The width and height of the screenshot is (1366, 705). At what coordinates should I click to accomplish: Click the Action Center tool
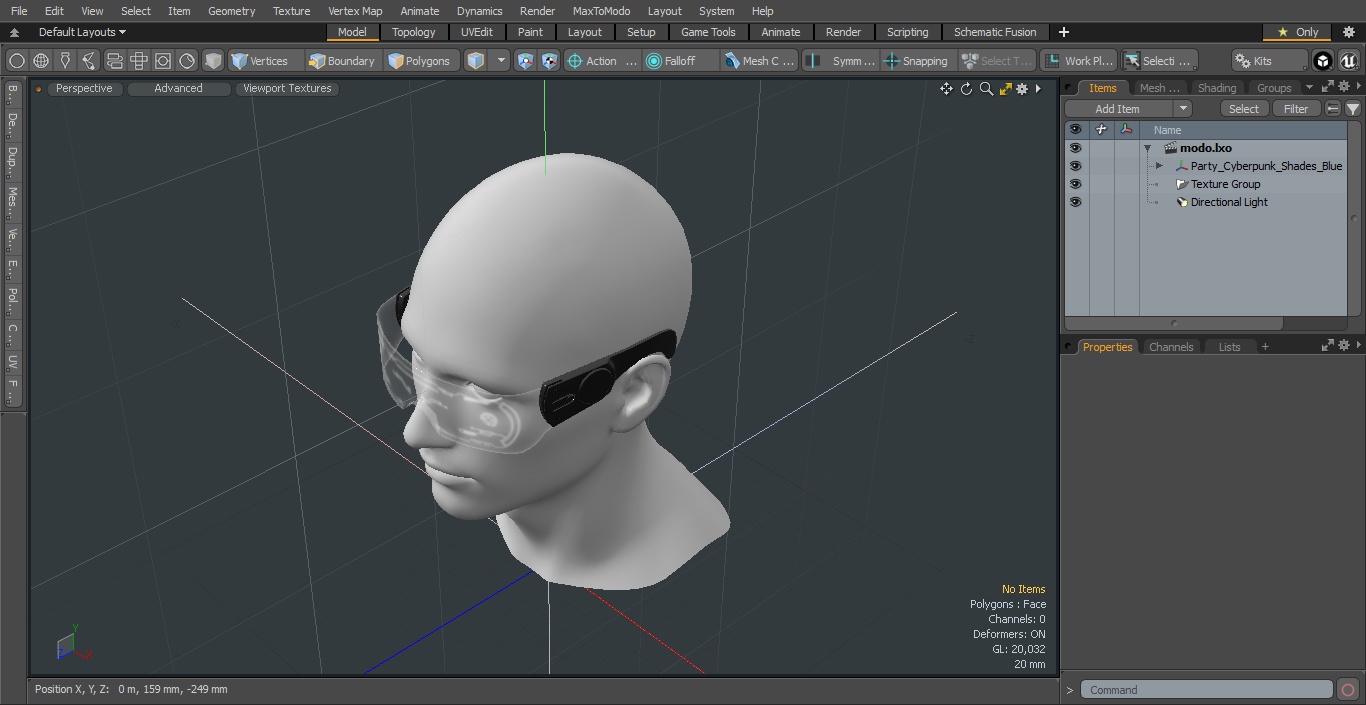(602, 61)
